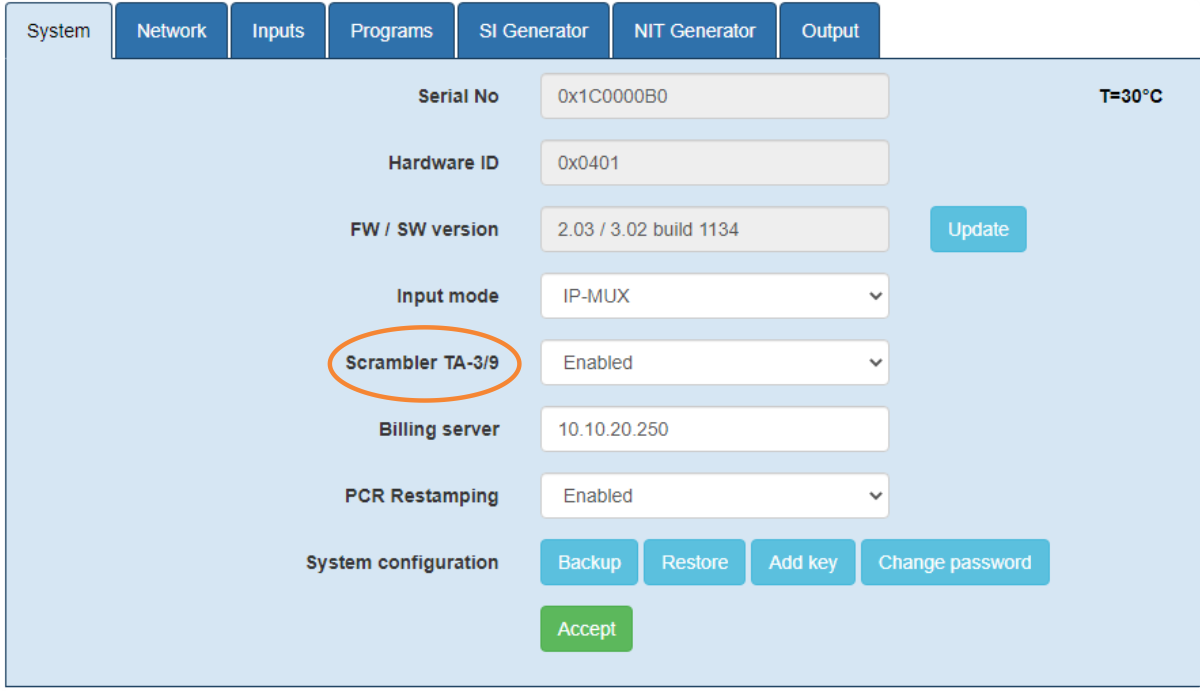Click the Restore configuration button
1200x691 pixels.
click(x=694, y=562)
